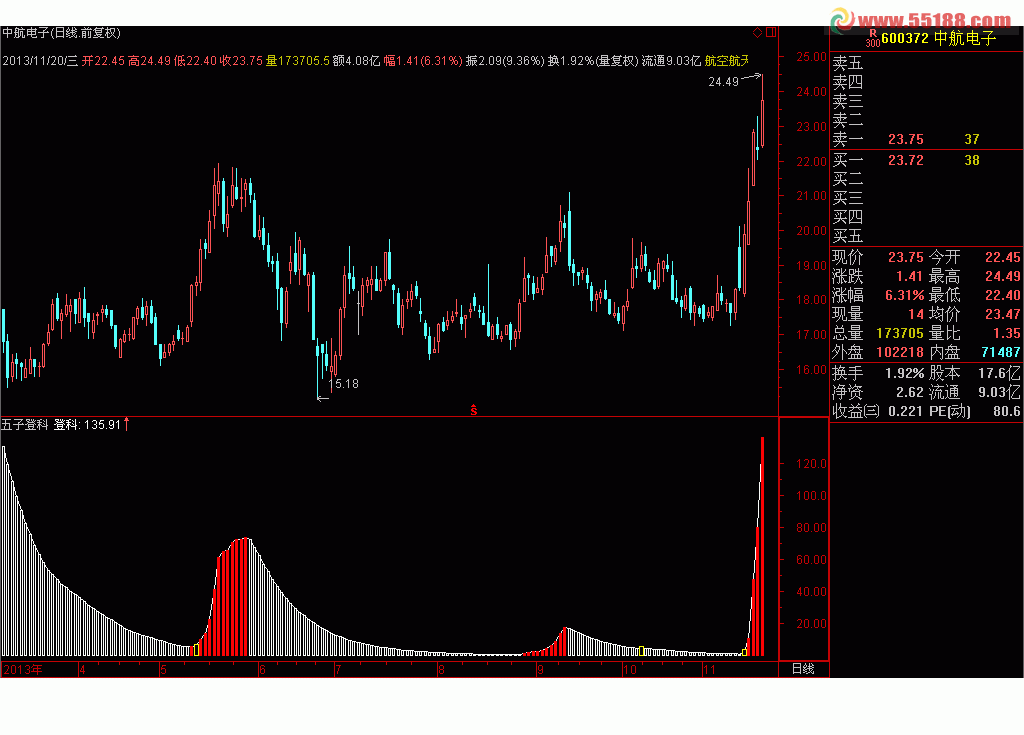
Task: Click the 总量 173705 value
Action: tap(900, 333)
